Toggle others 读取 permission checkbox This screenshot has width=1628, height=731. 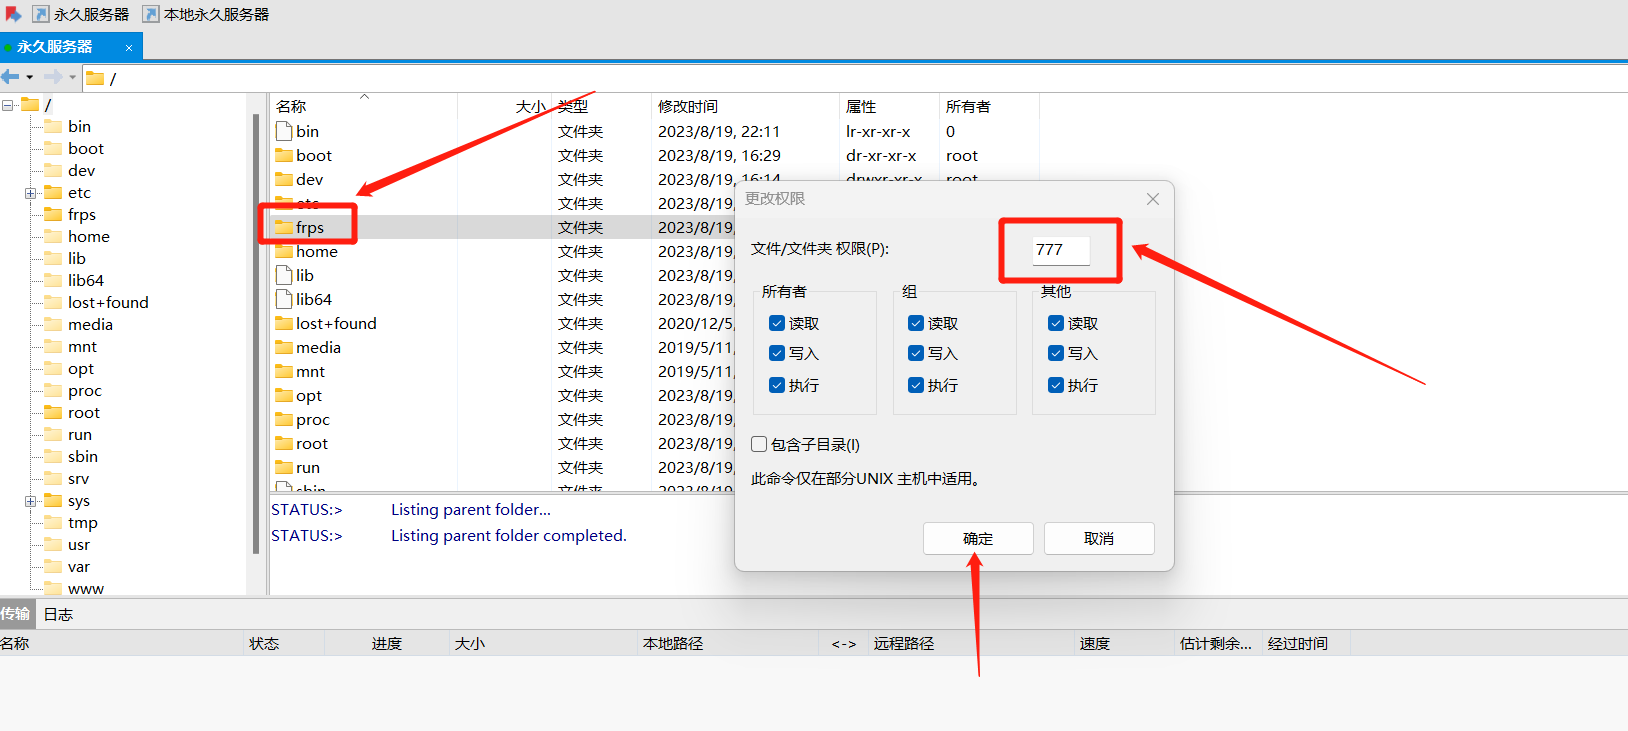click(x=1056, y=323)
